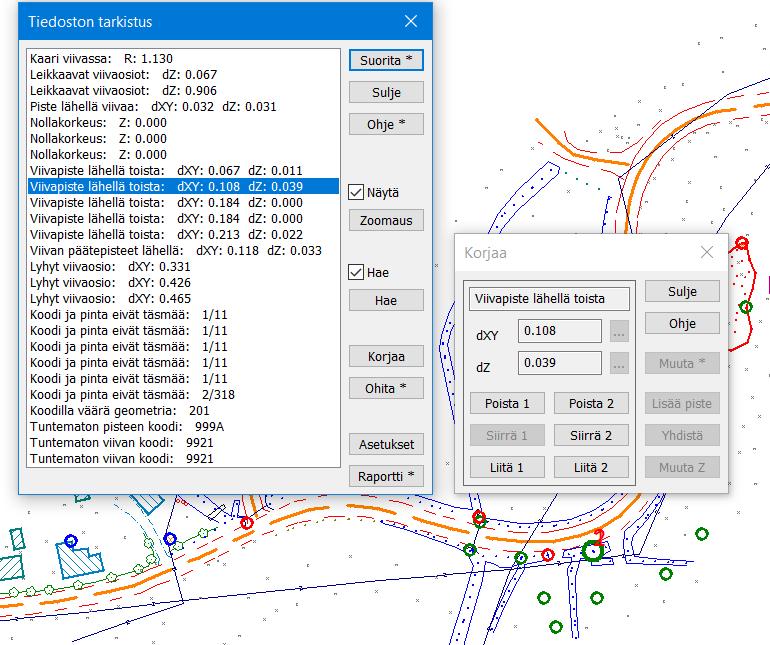Click Sulje in the Korjaa dialog
770x645 pixels.
pyautogui.click(x=682, y=291)
